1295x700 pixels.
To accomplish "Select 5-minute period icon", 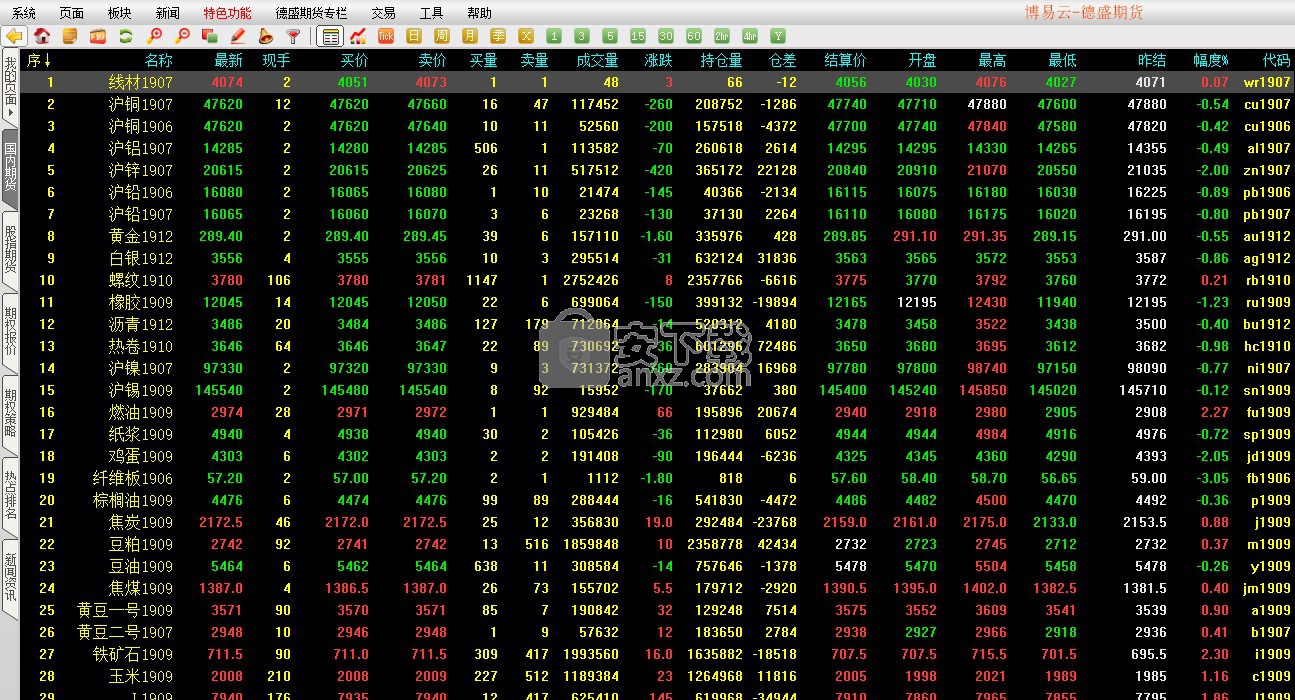I will coord(610,36).
